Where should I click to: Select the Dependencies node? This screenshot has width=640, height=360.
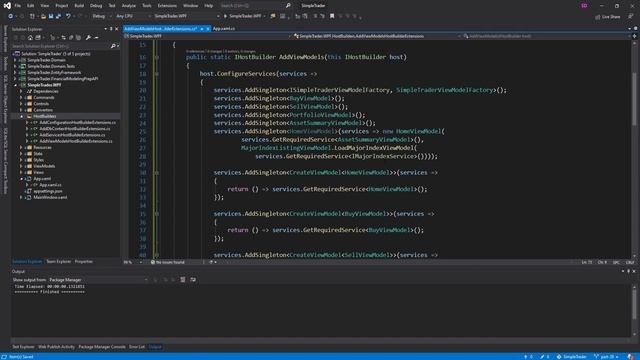click(46, 91)
